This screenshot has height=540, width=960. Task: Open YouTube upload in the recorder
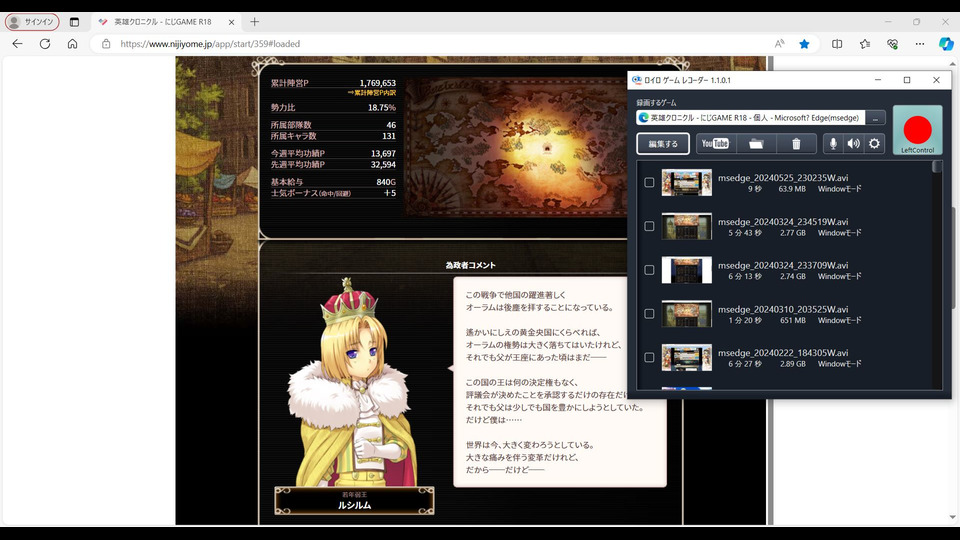pyautogui.click(x=715, y=143)
